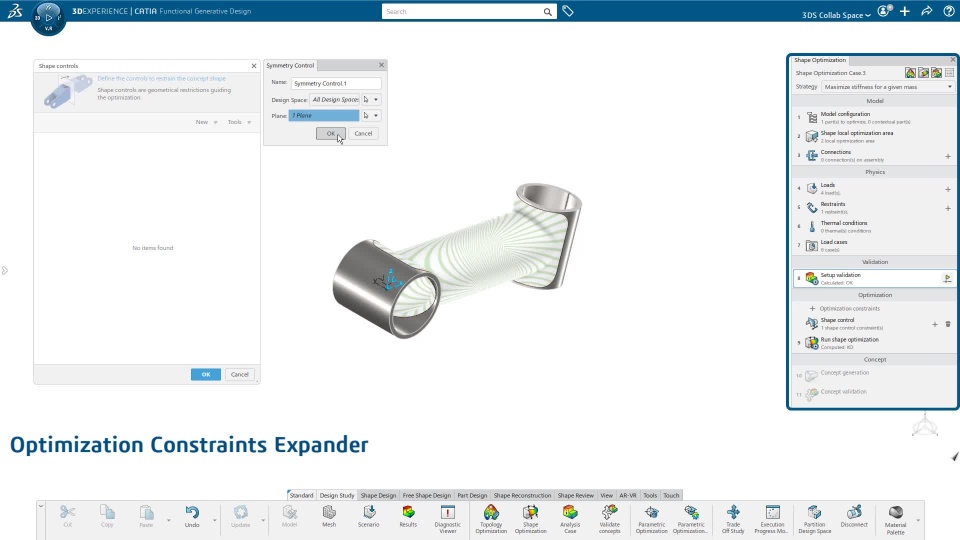Open the Plane selector dropdown arrow
The height and width of the screenshot is (540, 960).
click(x=376, y=115)
